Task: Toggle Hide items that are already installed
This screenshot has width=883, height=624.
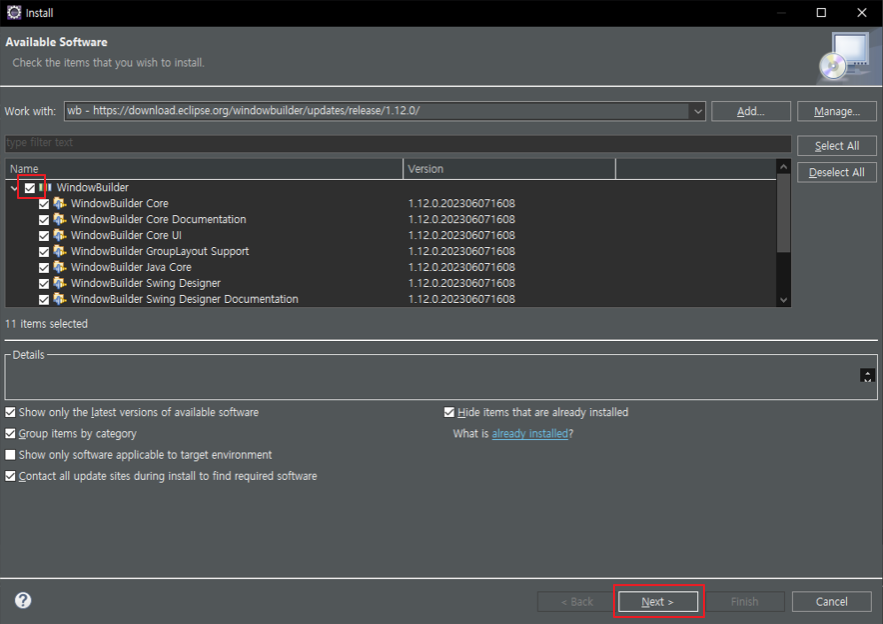Action: pos(449,412)
